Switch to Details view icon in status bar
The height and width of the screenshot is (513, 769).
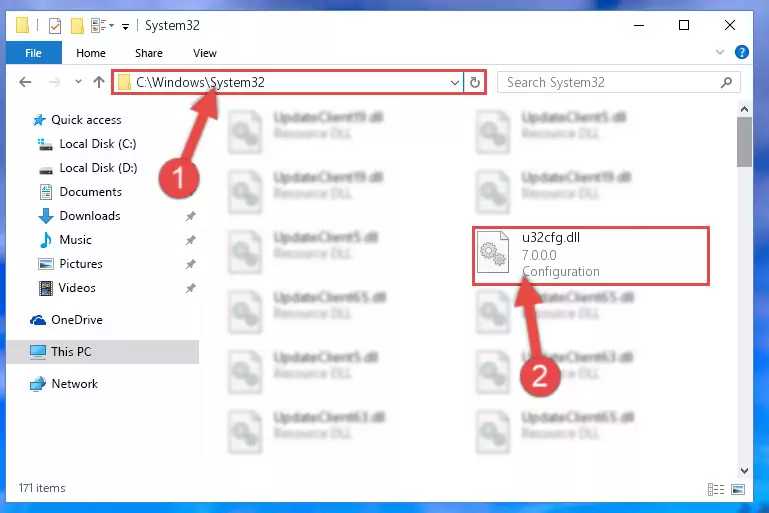716,489
